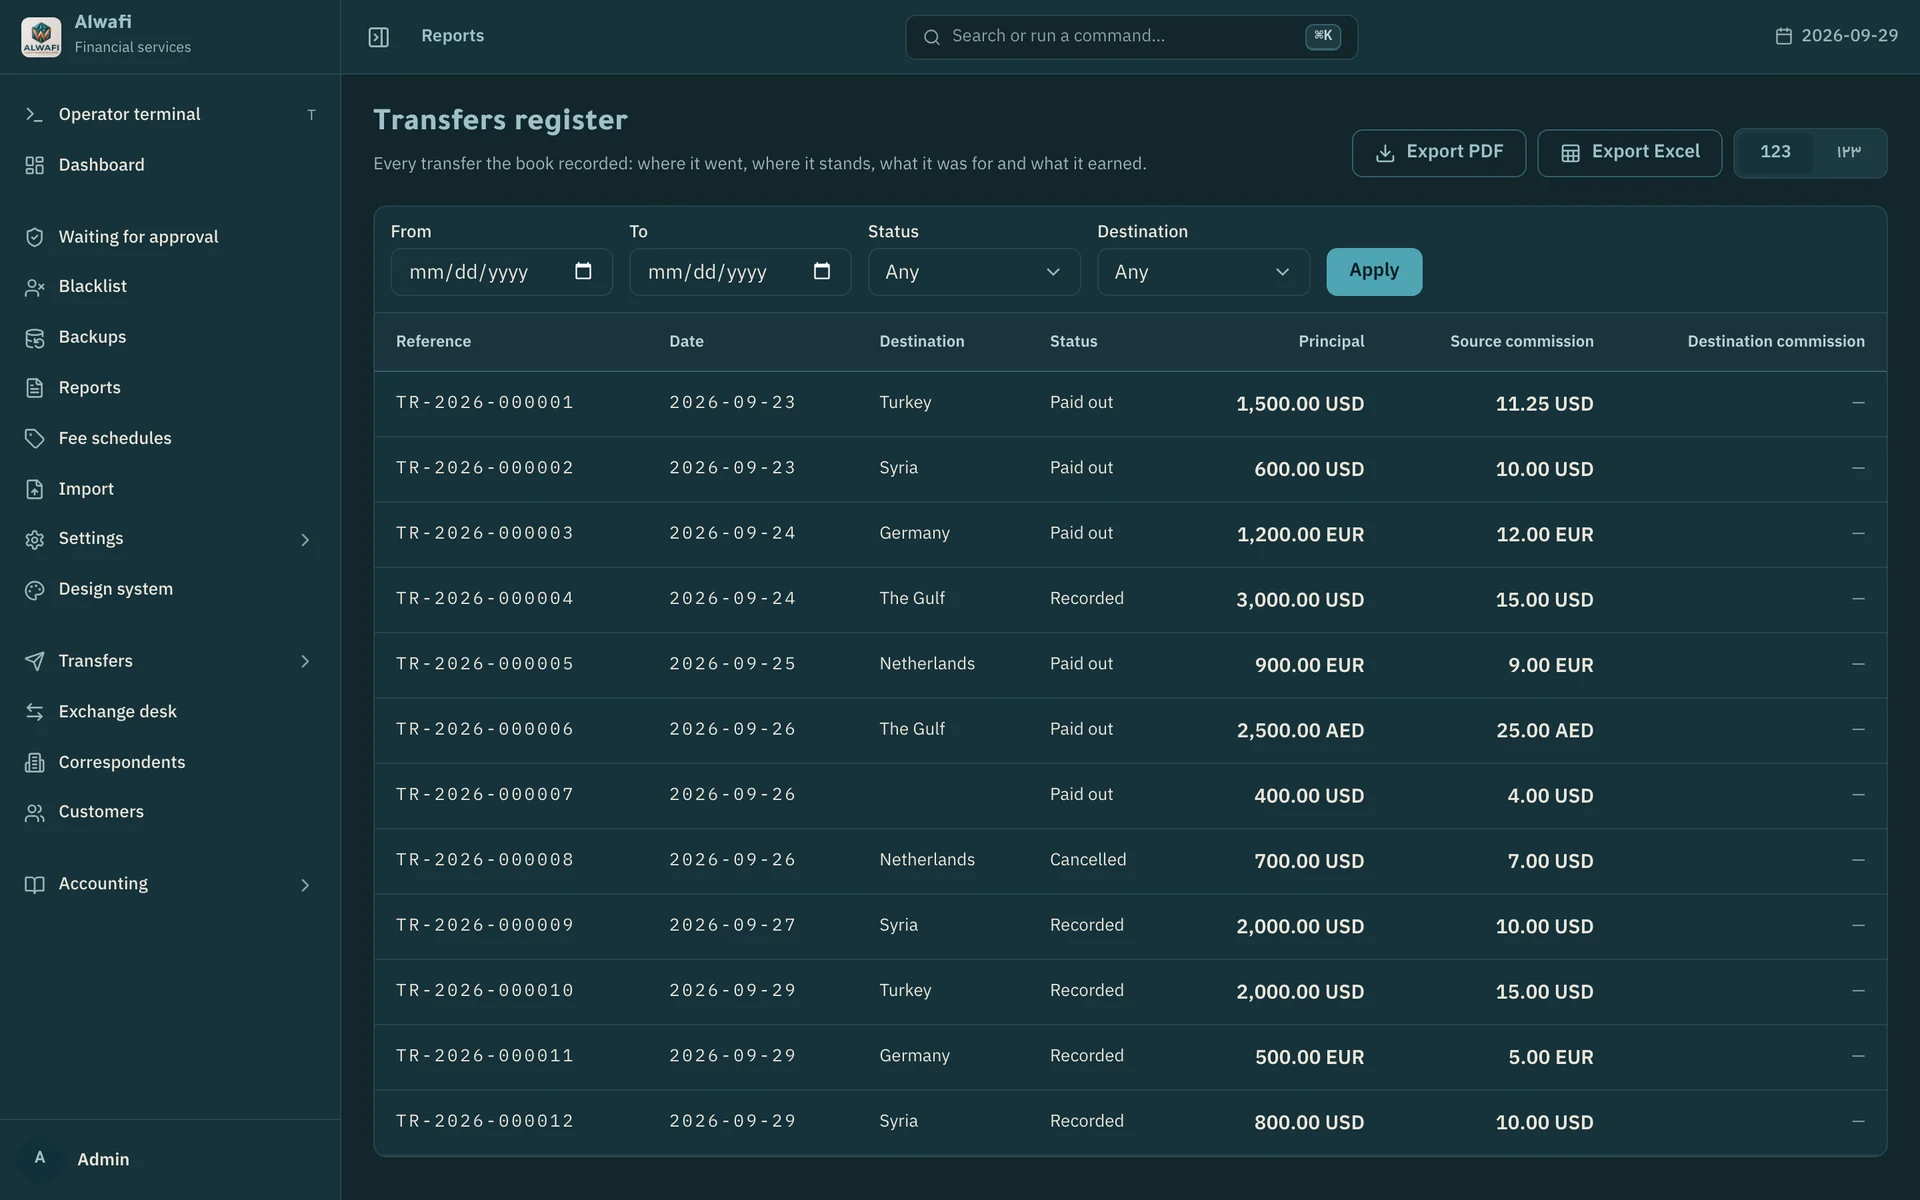This screenshot has height=1200, width=1920.
Task: Click the Reports breadcrumb in top bar
Action: click(x=452, y=36)
